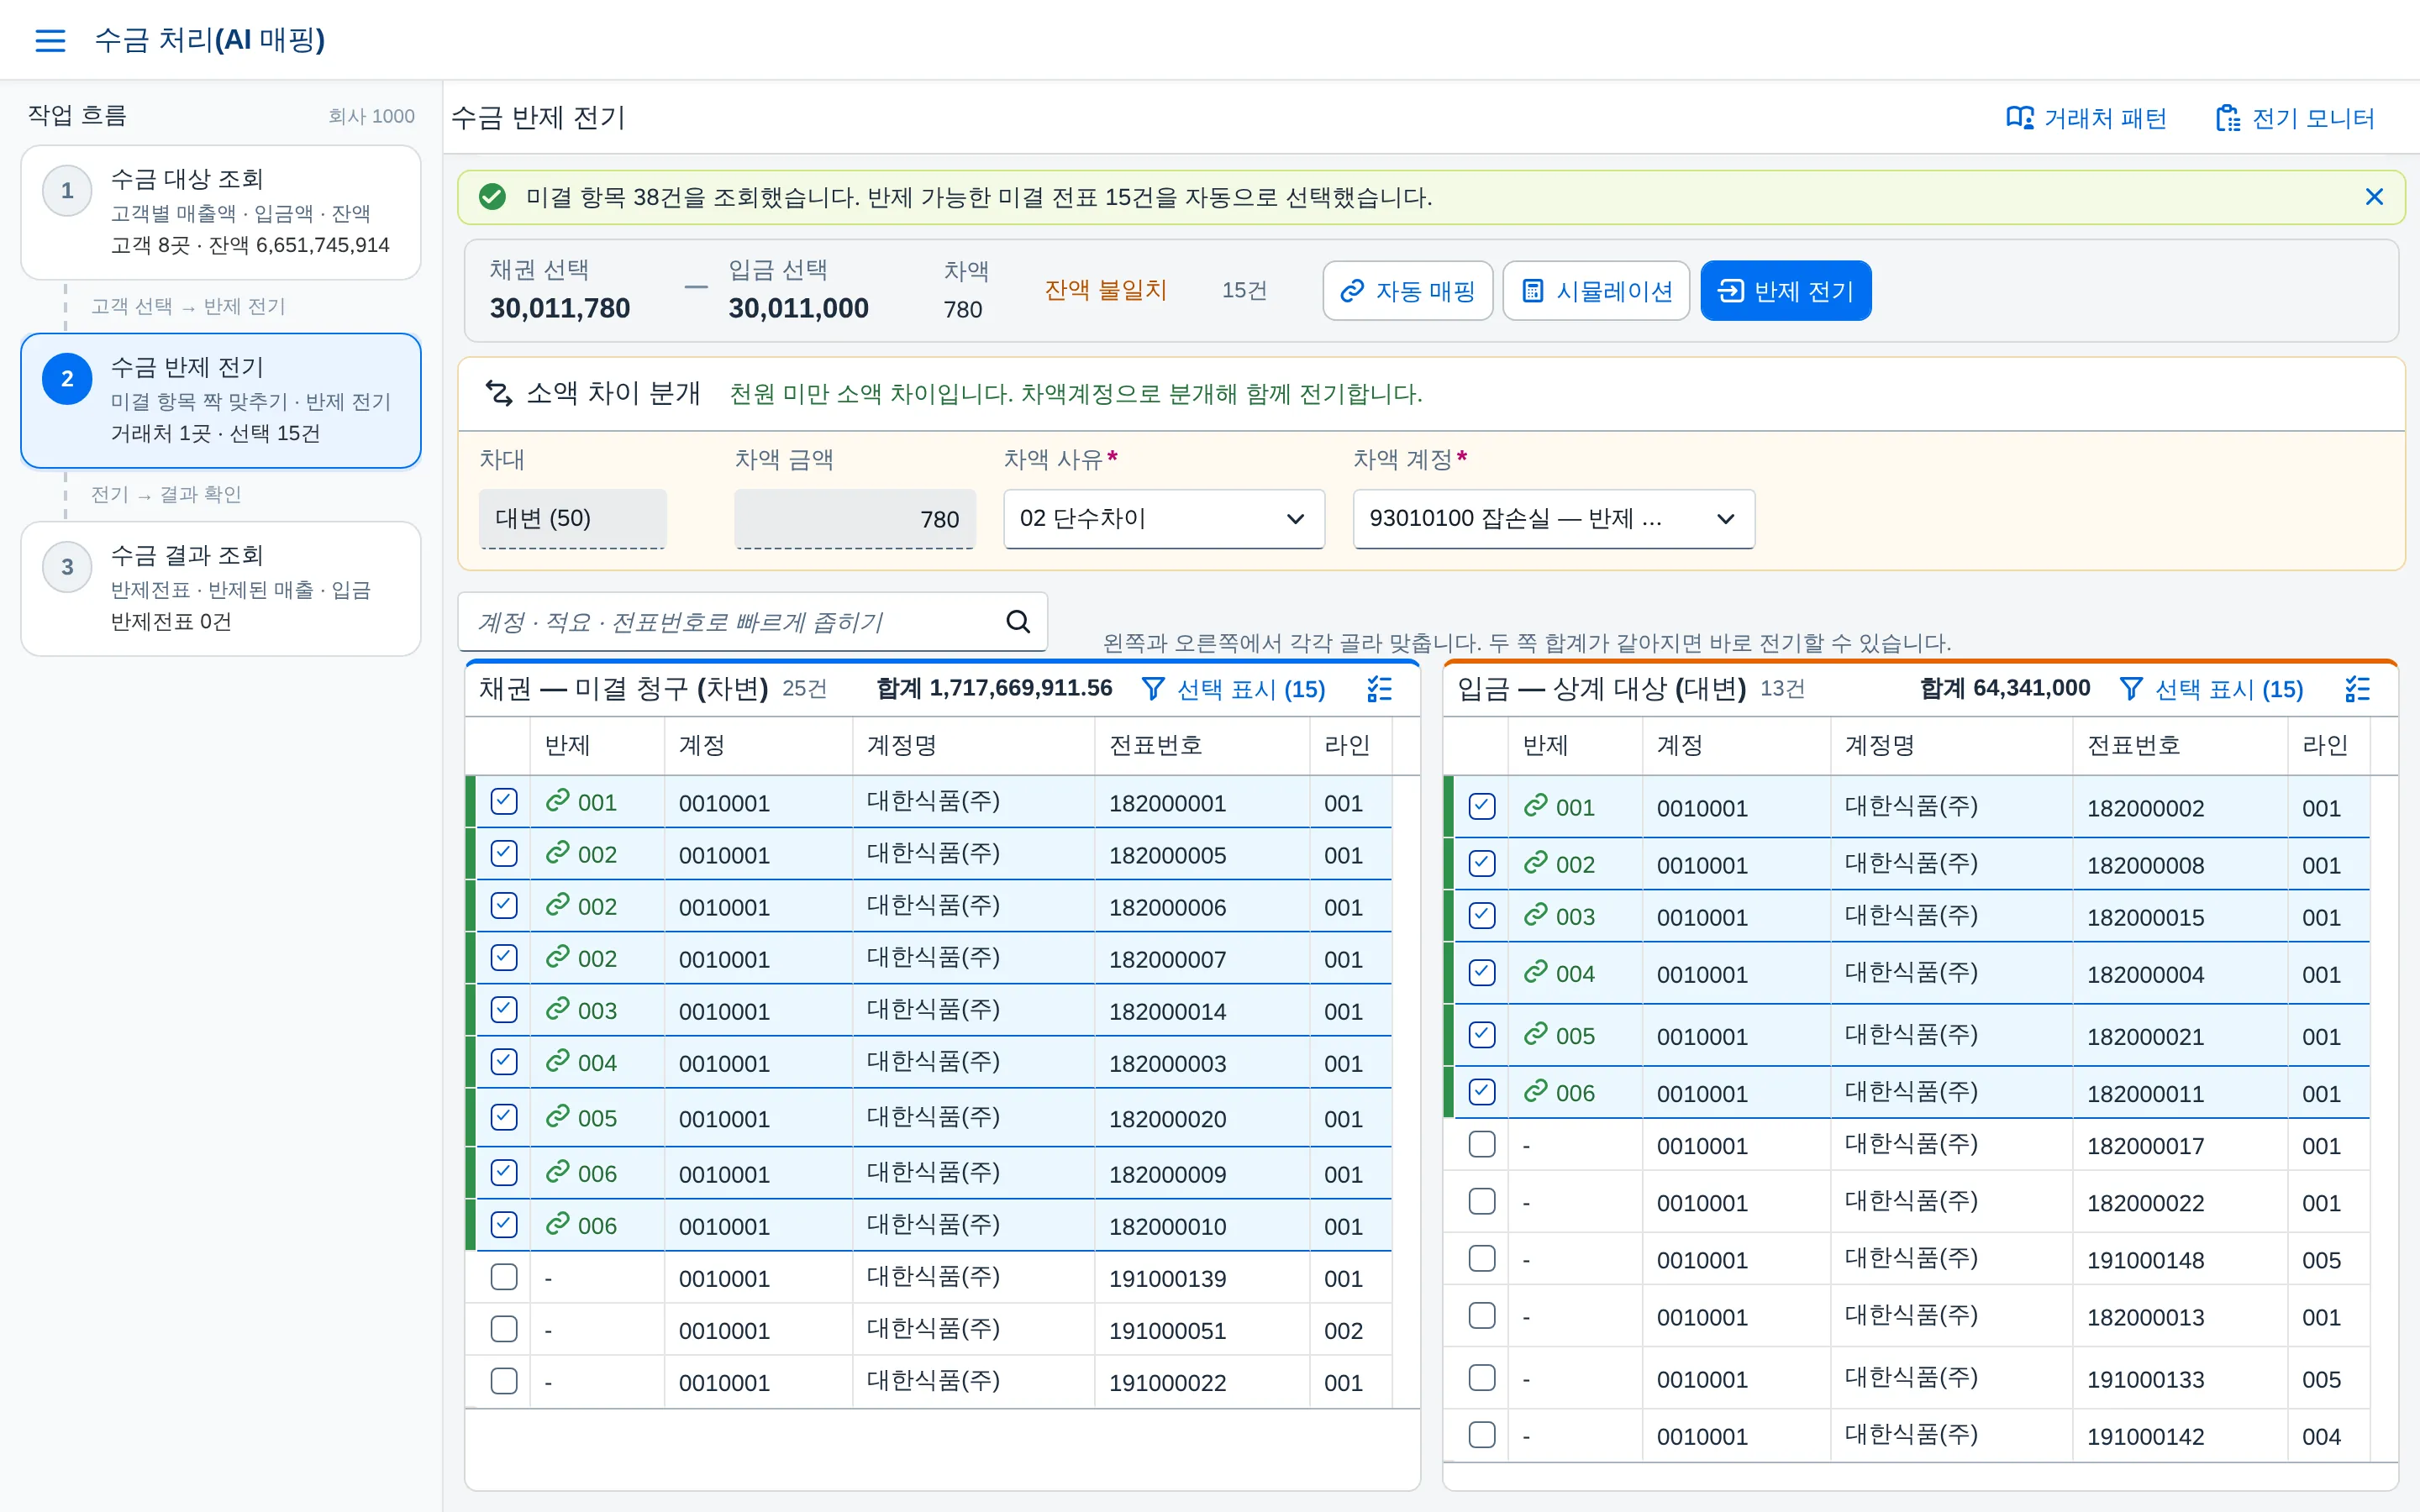Image resolution: width=2420 pixels, height=1512 pixels.
Task: Click the 자동 매핑 button
Action: coord(1408,291)
